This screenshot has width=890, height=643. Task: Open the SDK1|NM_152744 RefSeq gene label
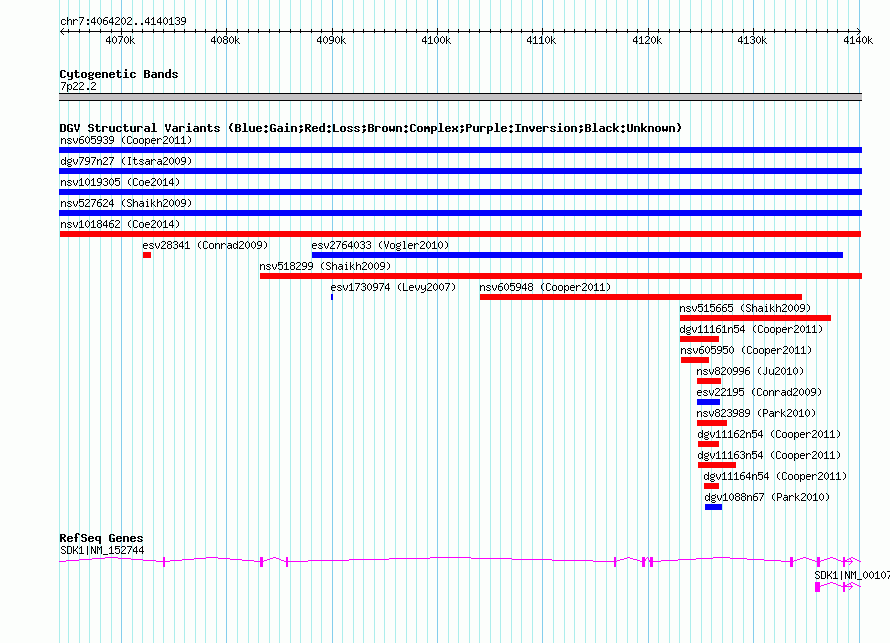coord(101,550)
